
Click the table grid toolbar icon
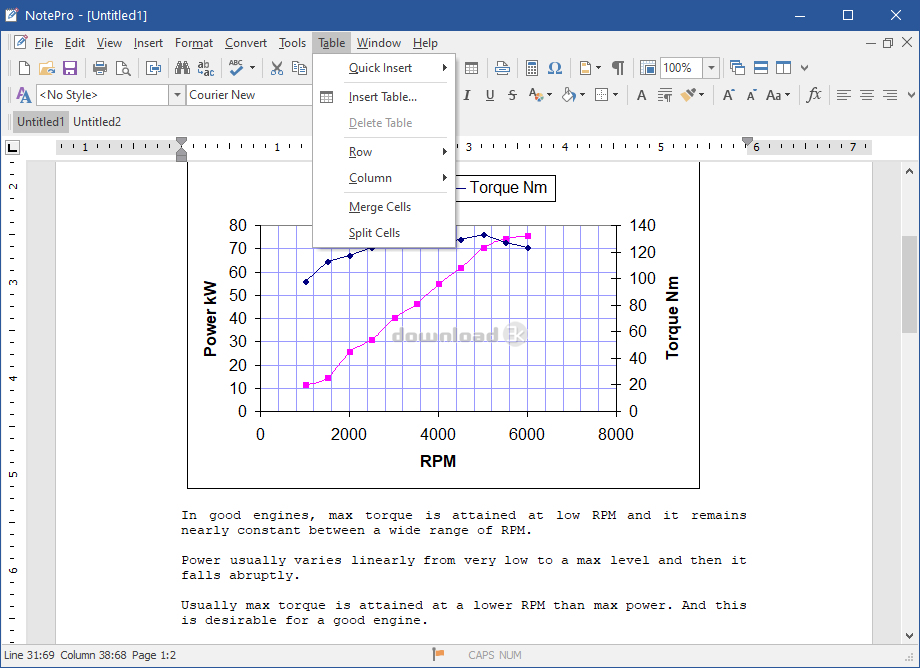(x=471, y=68)
